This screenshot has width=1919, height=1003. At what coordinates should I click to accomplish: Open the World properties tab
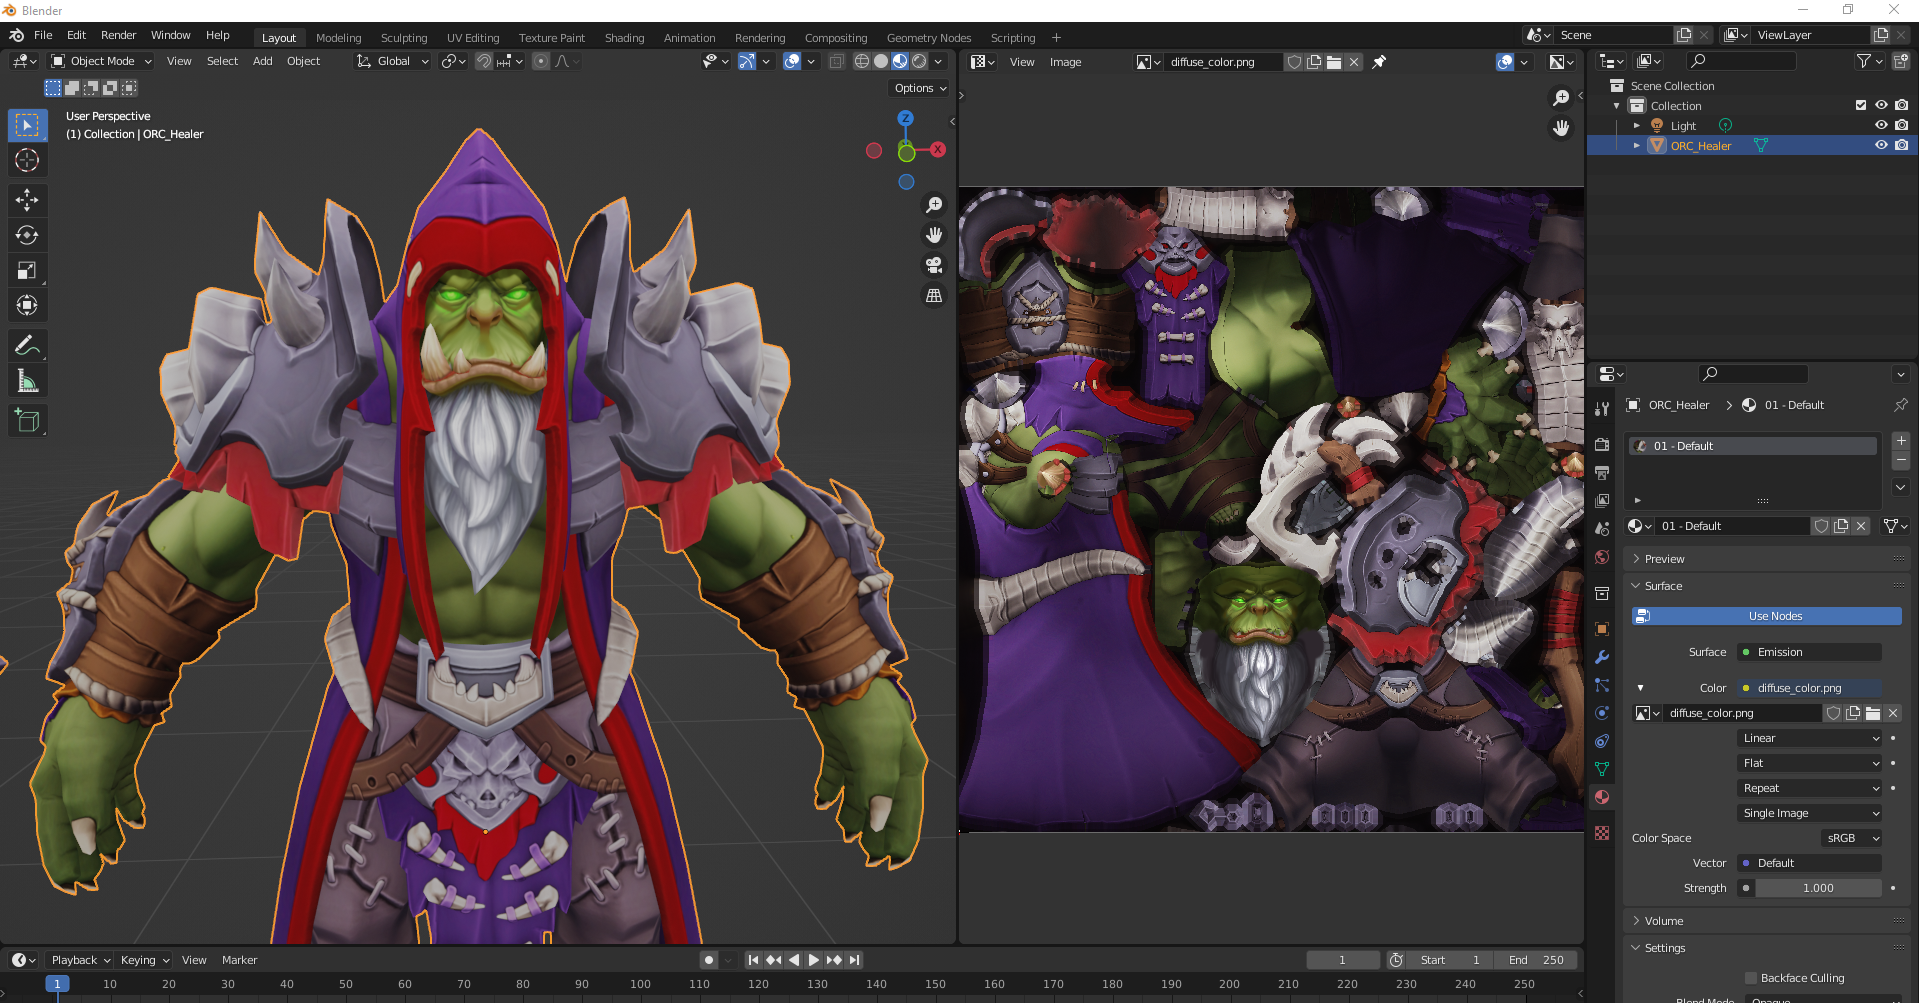(1602, 557)
